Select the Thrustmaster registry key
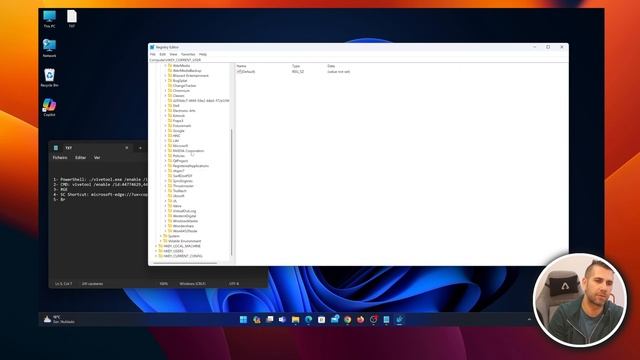The height and width of the screenshot is (360, 640). [183, 186]
